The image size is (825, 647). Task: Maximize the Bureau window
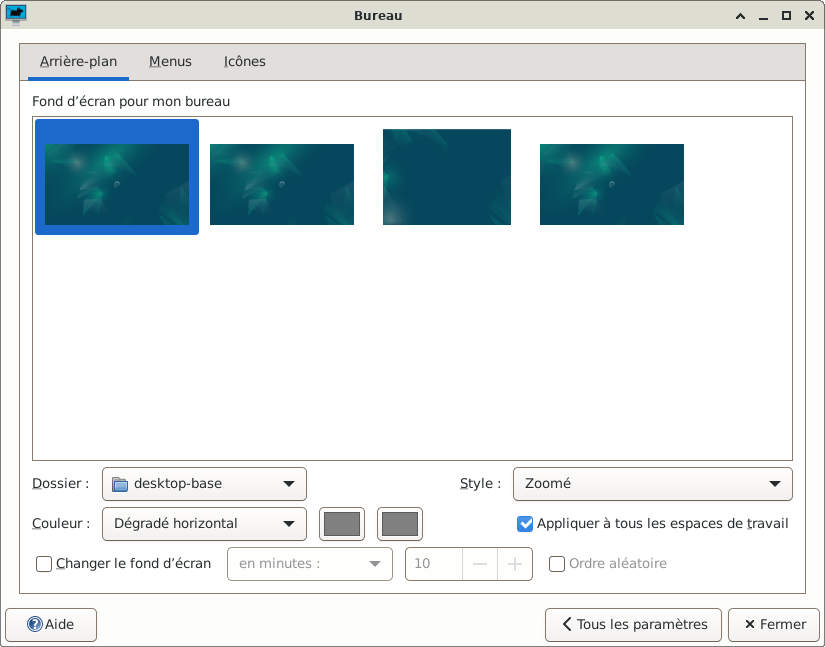click(x=786, y=16)
